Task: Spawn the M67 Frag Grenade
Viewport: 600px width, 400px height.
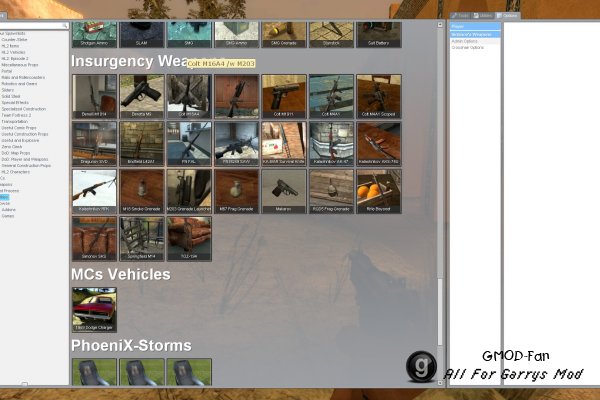Action: click(236, 191)
